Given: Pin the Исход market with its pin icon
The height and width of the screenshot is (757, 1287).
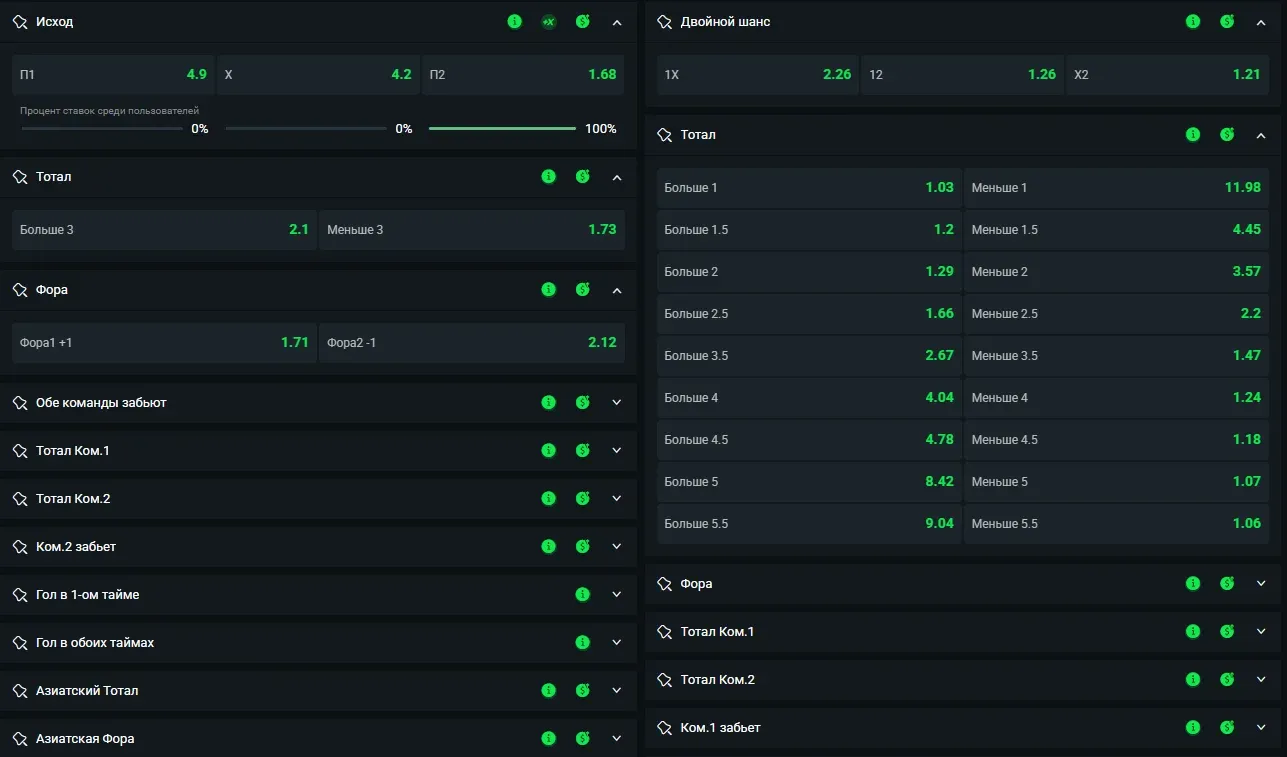Looking at the screenshot, I should pyautogui.click(x=20, y=22).
